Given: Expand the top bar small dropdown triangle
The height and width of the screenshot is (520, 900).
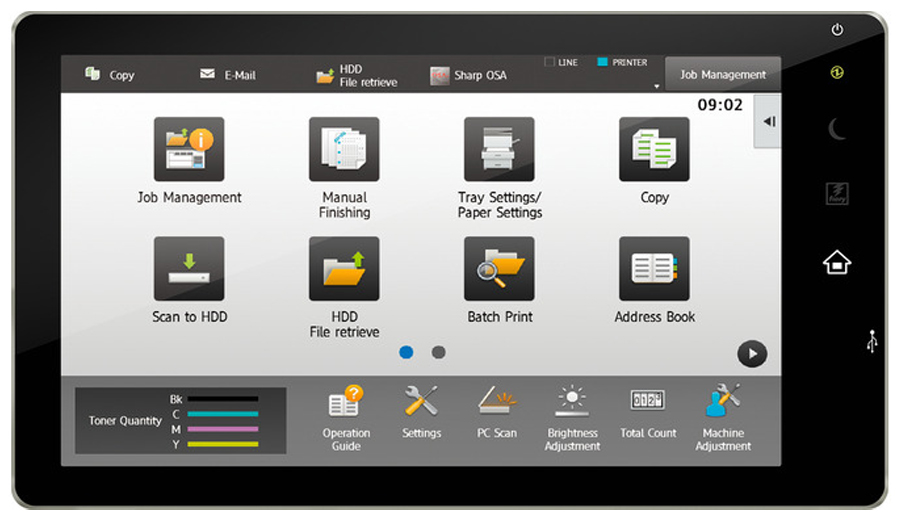Looking at the screenshot, I should pos(656,87).
